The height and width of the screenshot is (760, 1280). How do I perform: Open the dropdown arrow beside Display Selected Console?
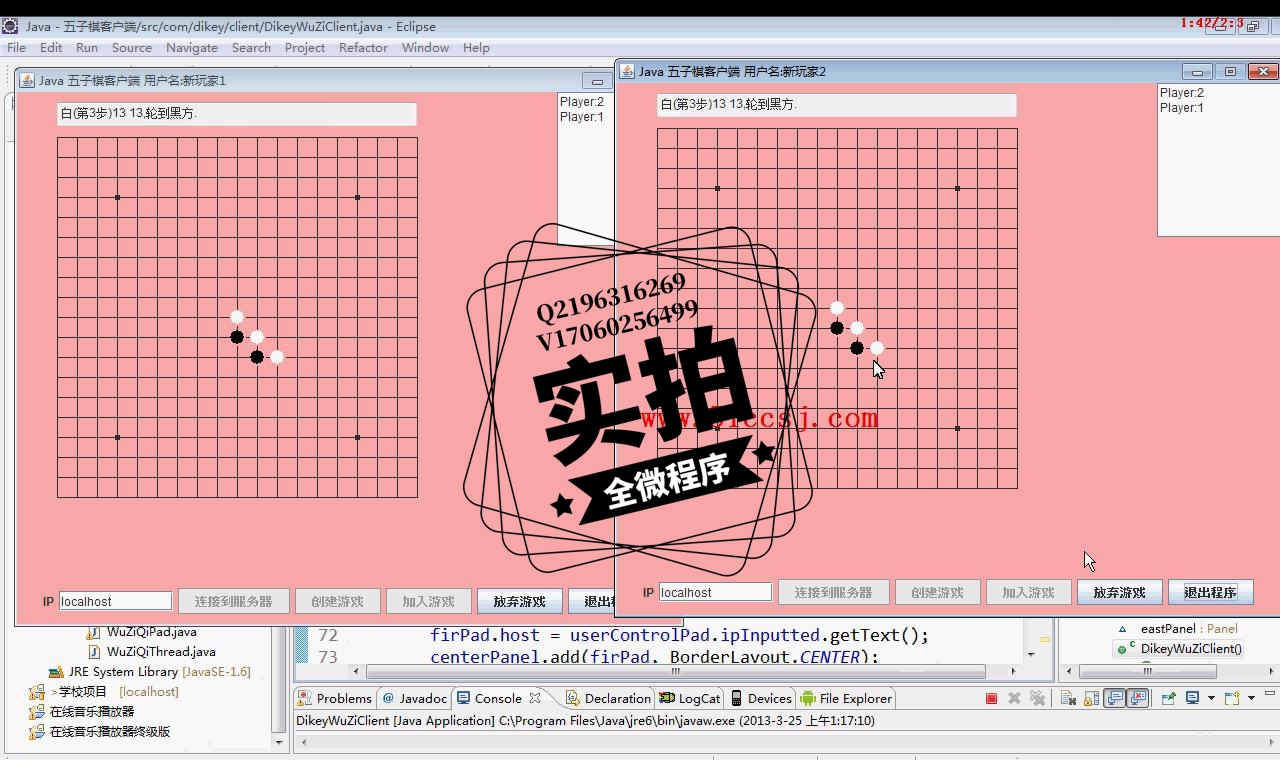(x=1211, y=698)
